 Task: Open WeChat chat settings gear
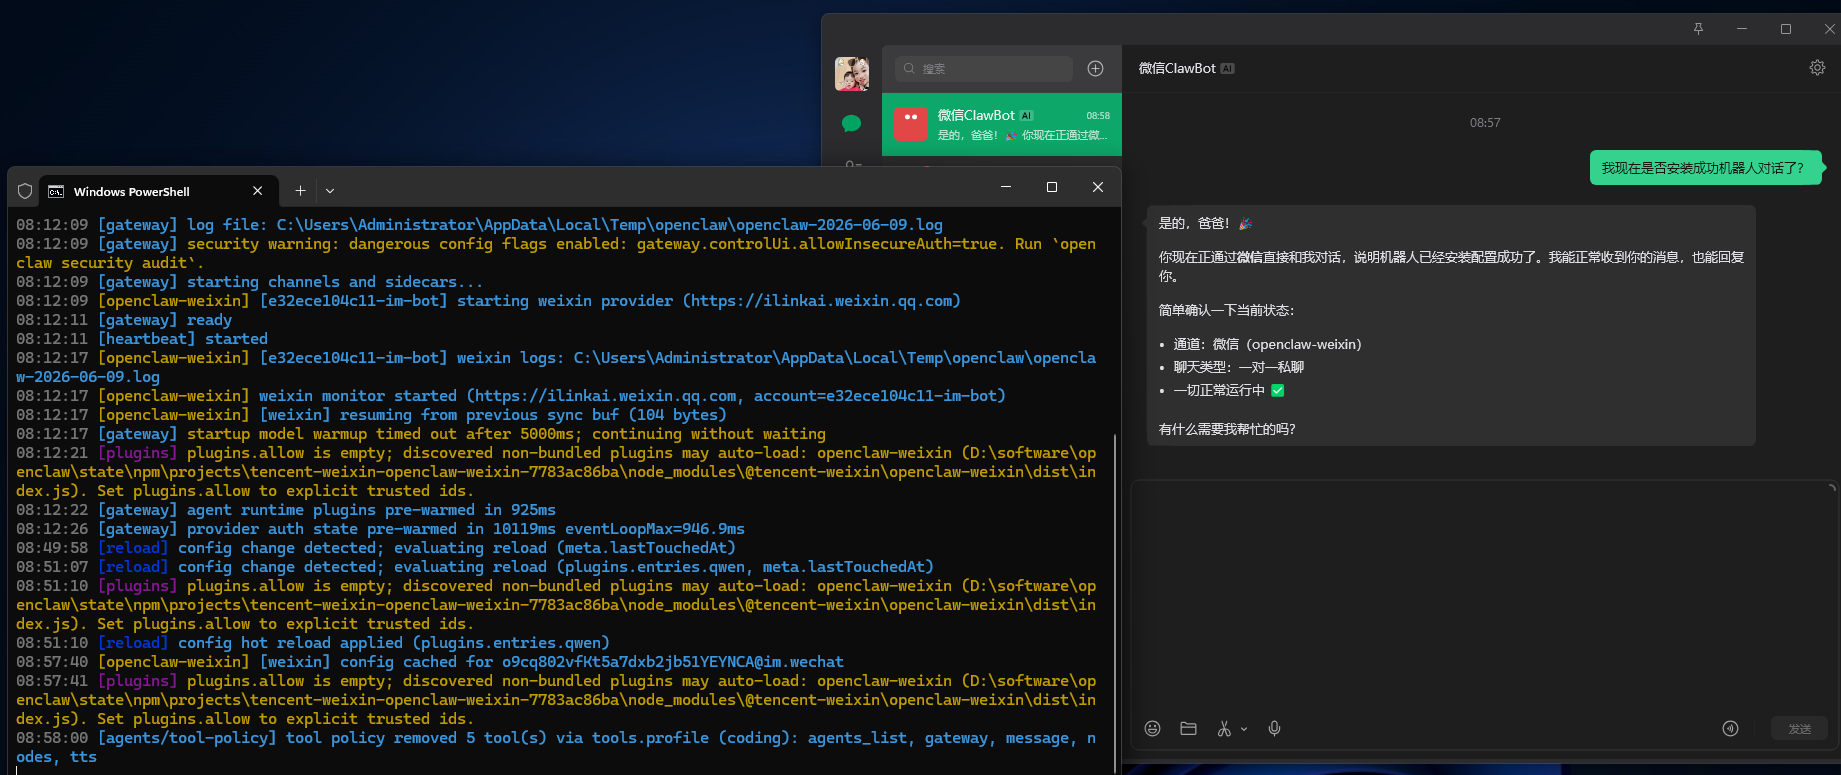tap(1817, 68)
